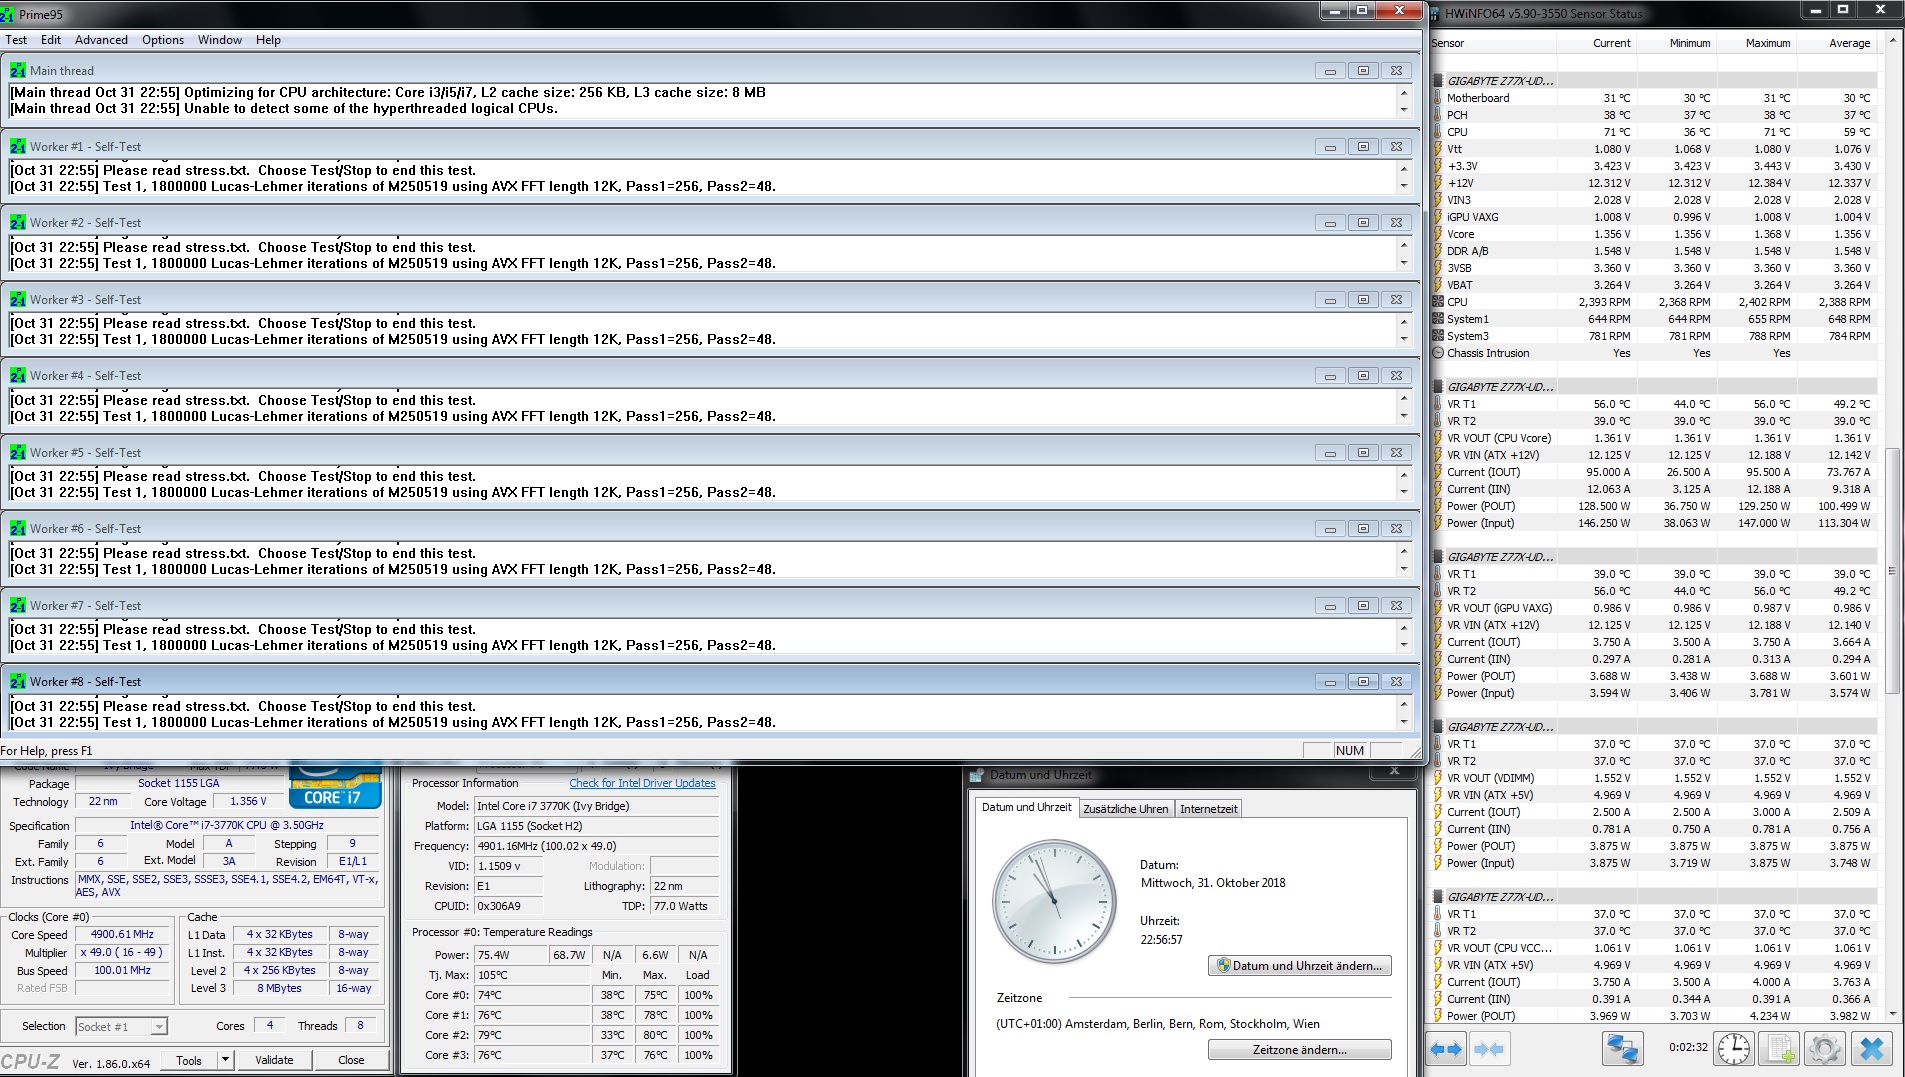This screenshot has width=1905, height=1077.
Task: Click the Current column header in HWiNFO
Action: coord(1611,43)
